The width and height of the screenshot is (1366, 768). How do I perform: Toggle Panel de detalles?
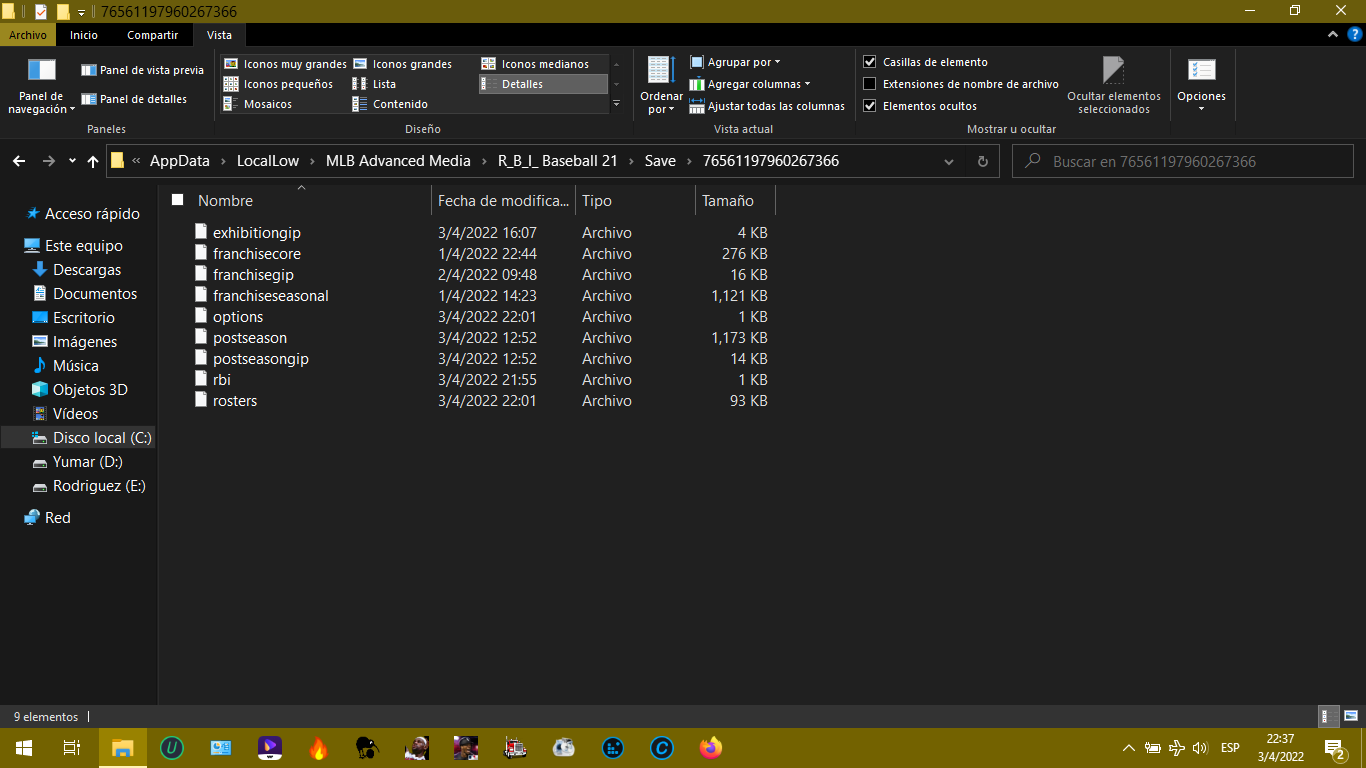[134, 99]
